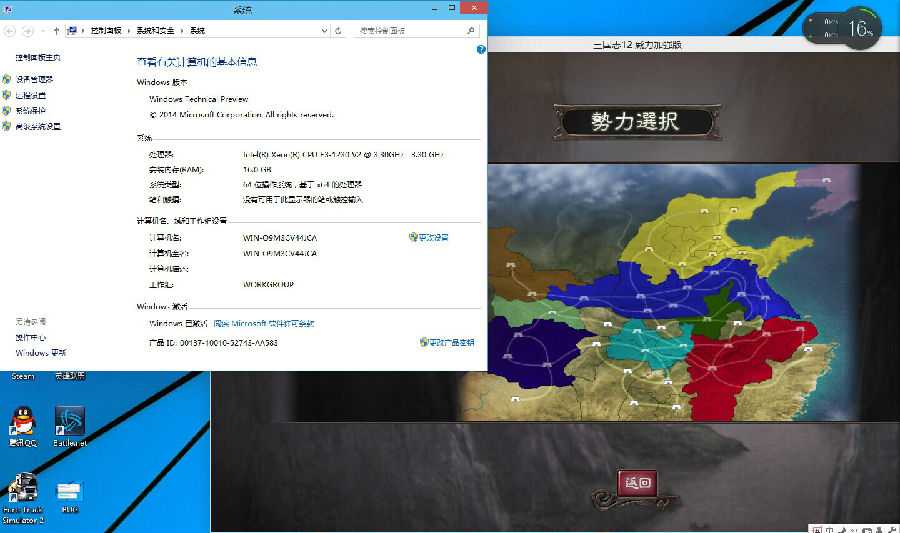900x533 pixels.
Task: Click the System window title bar icon
Action: [7, 9]
